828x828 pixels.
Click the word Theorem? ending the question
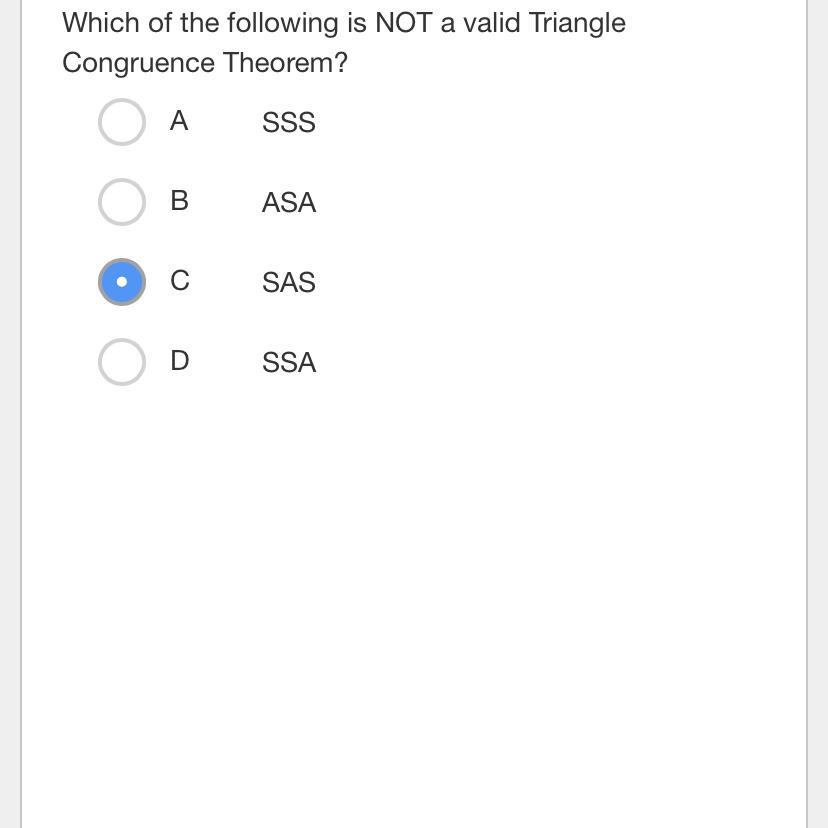286,62
